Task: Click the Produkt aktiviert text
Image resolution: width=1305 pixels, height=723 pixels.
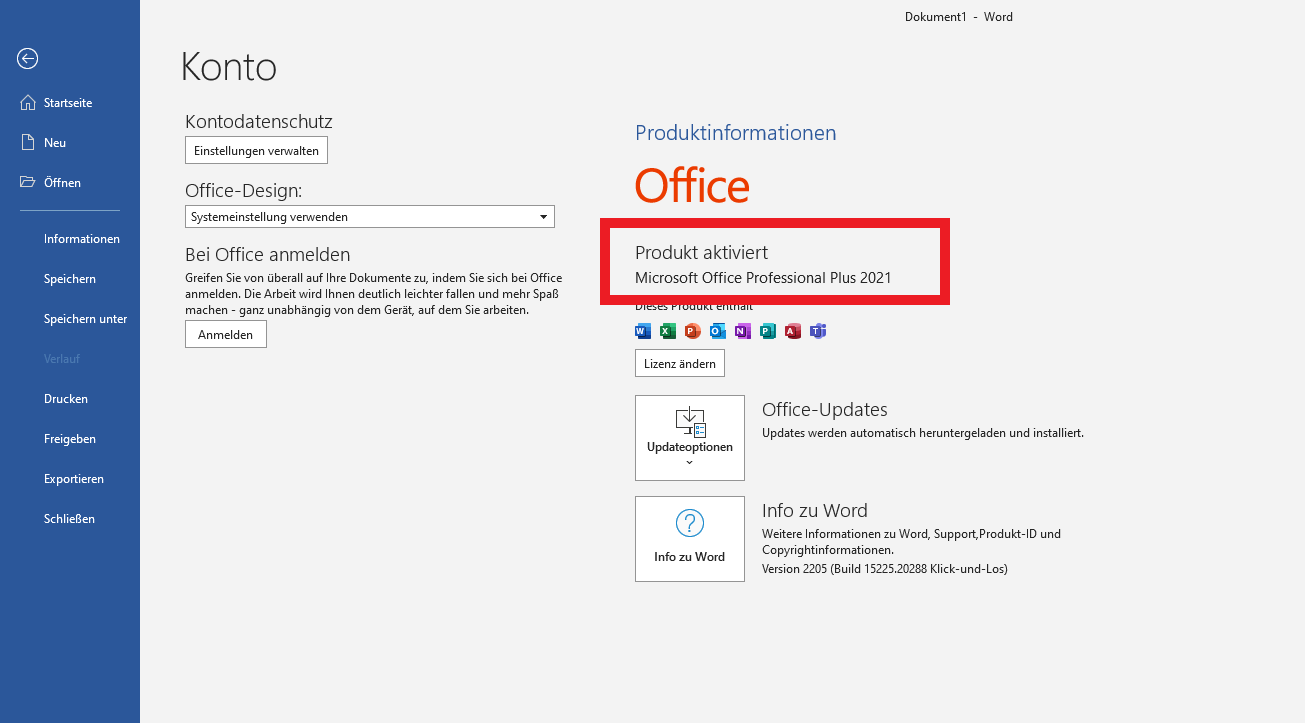Action: [702, 253]
